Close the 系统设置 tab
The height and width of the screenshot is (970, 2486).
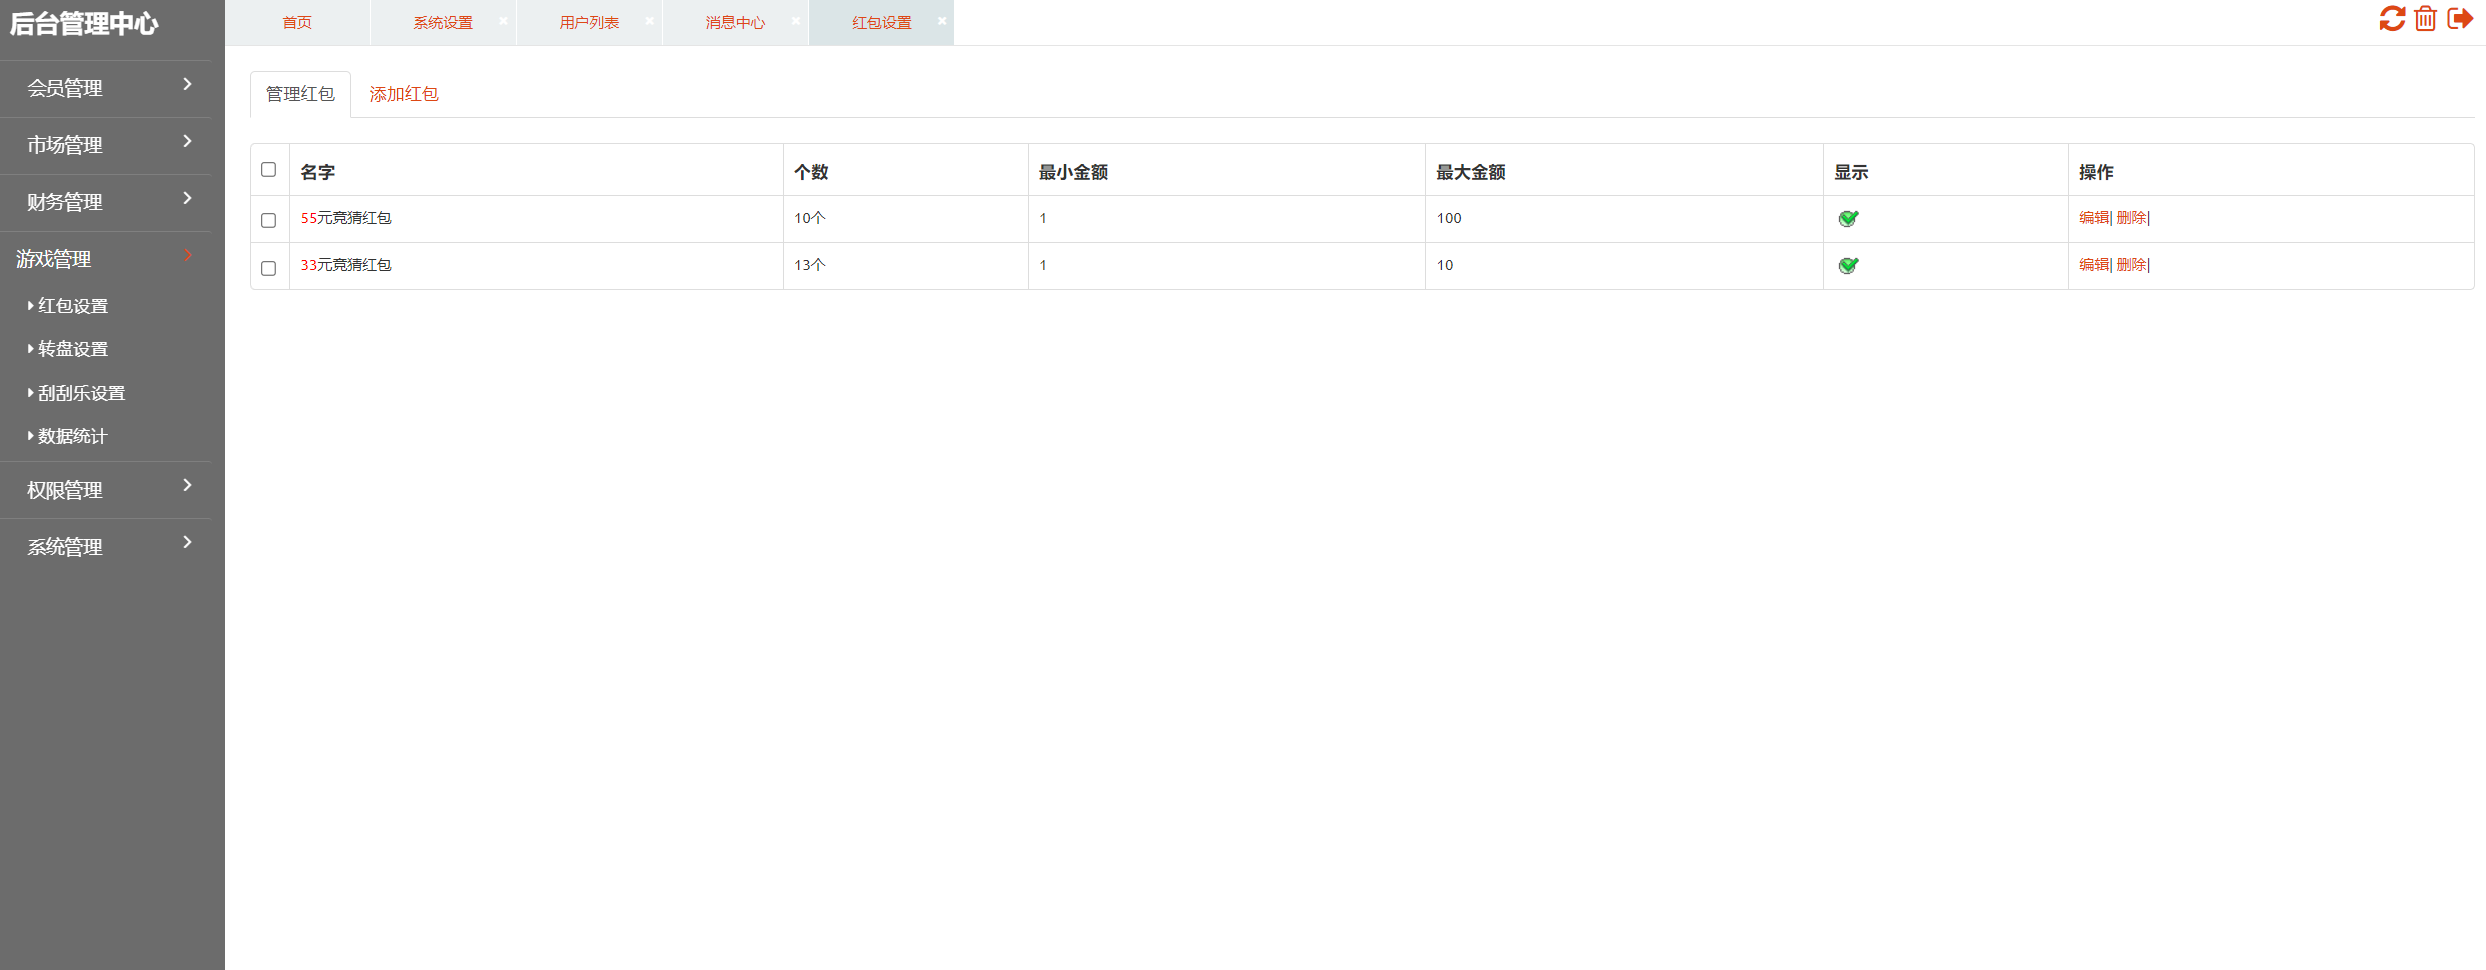pos(503,21)
